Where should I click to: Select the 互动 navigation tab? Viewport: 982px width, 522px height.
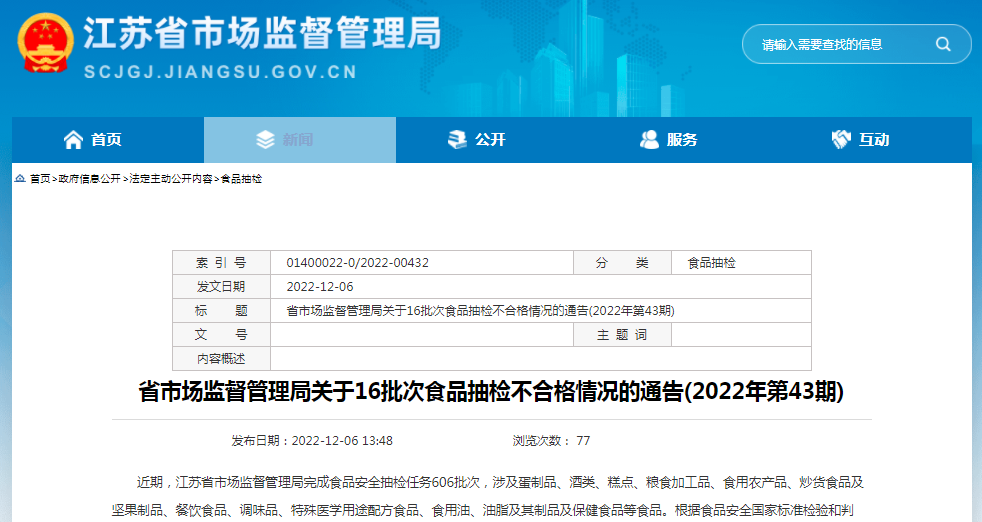point(874,140)
